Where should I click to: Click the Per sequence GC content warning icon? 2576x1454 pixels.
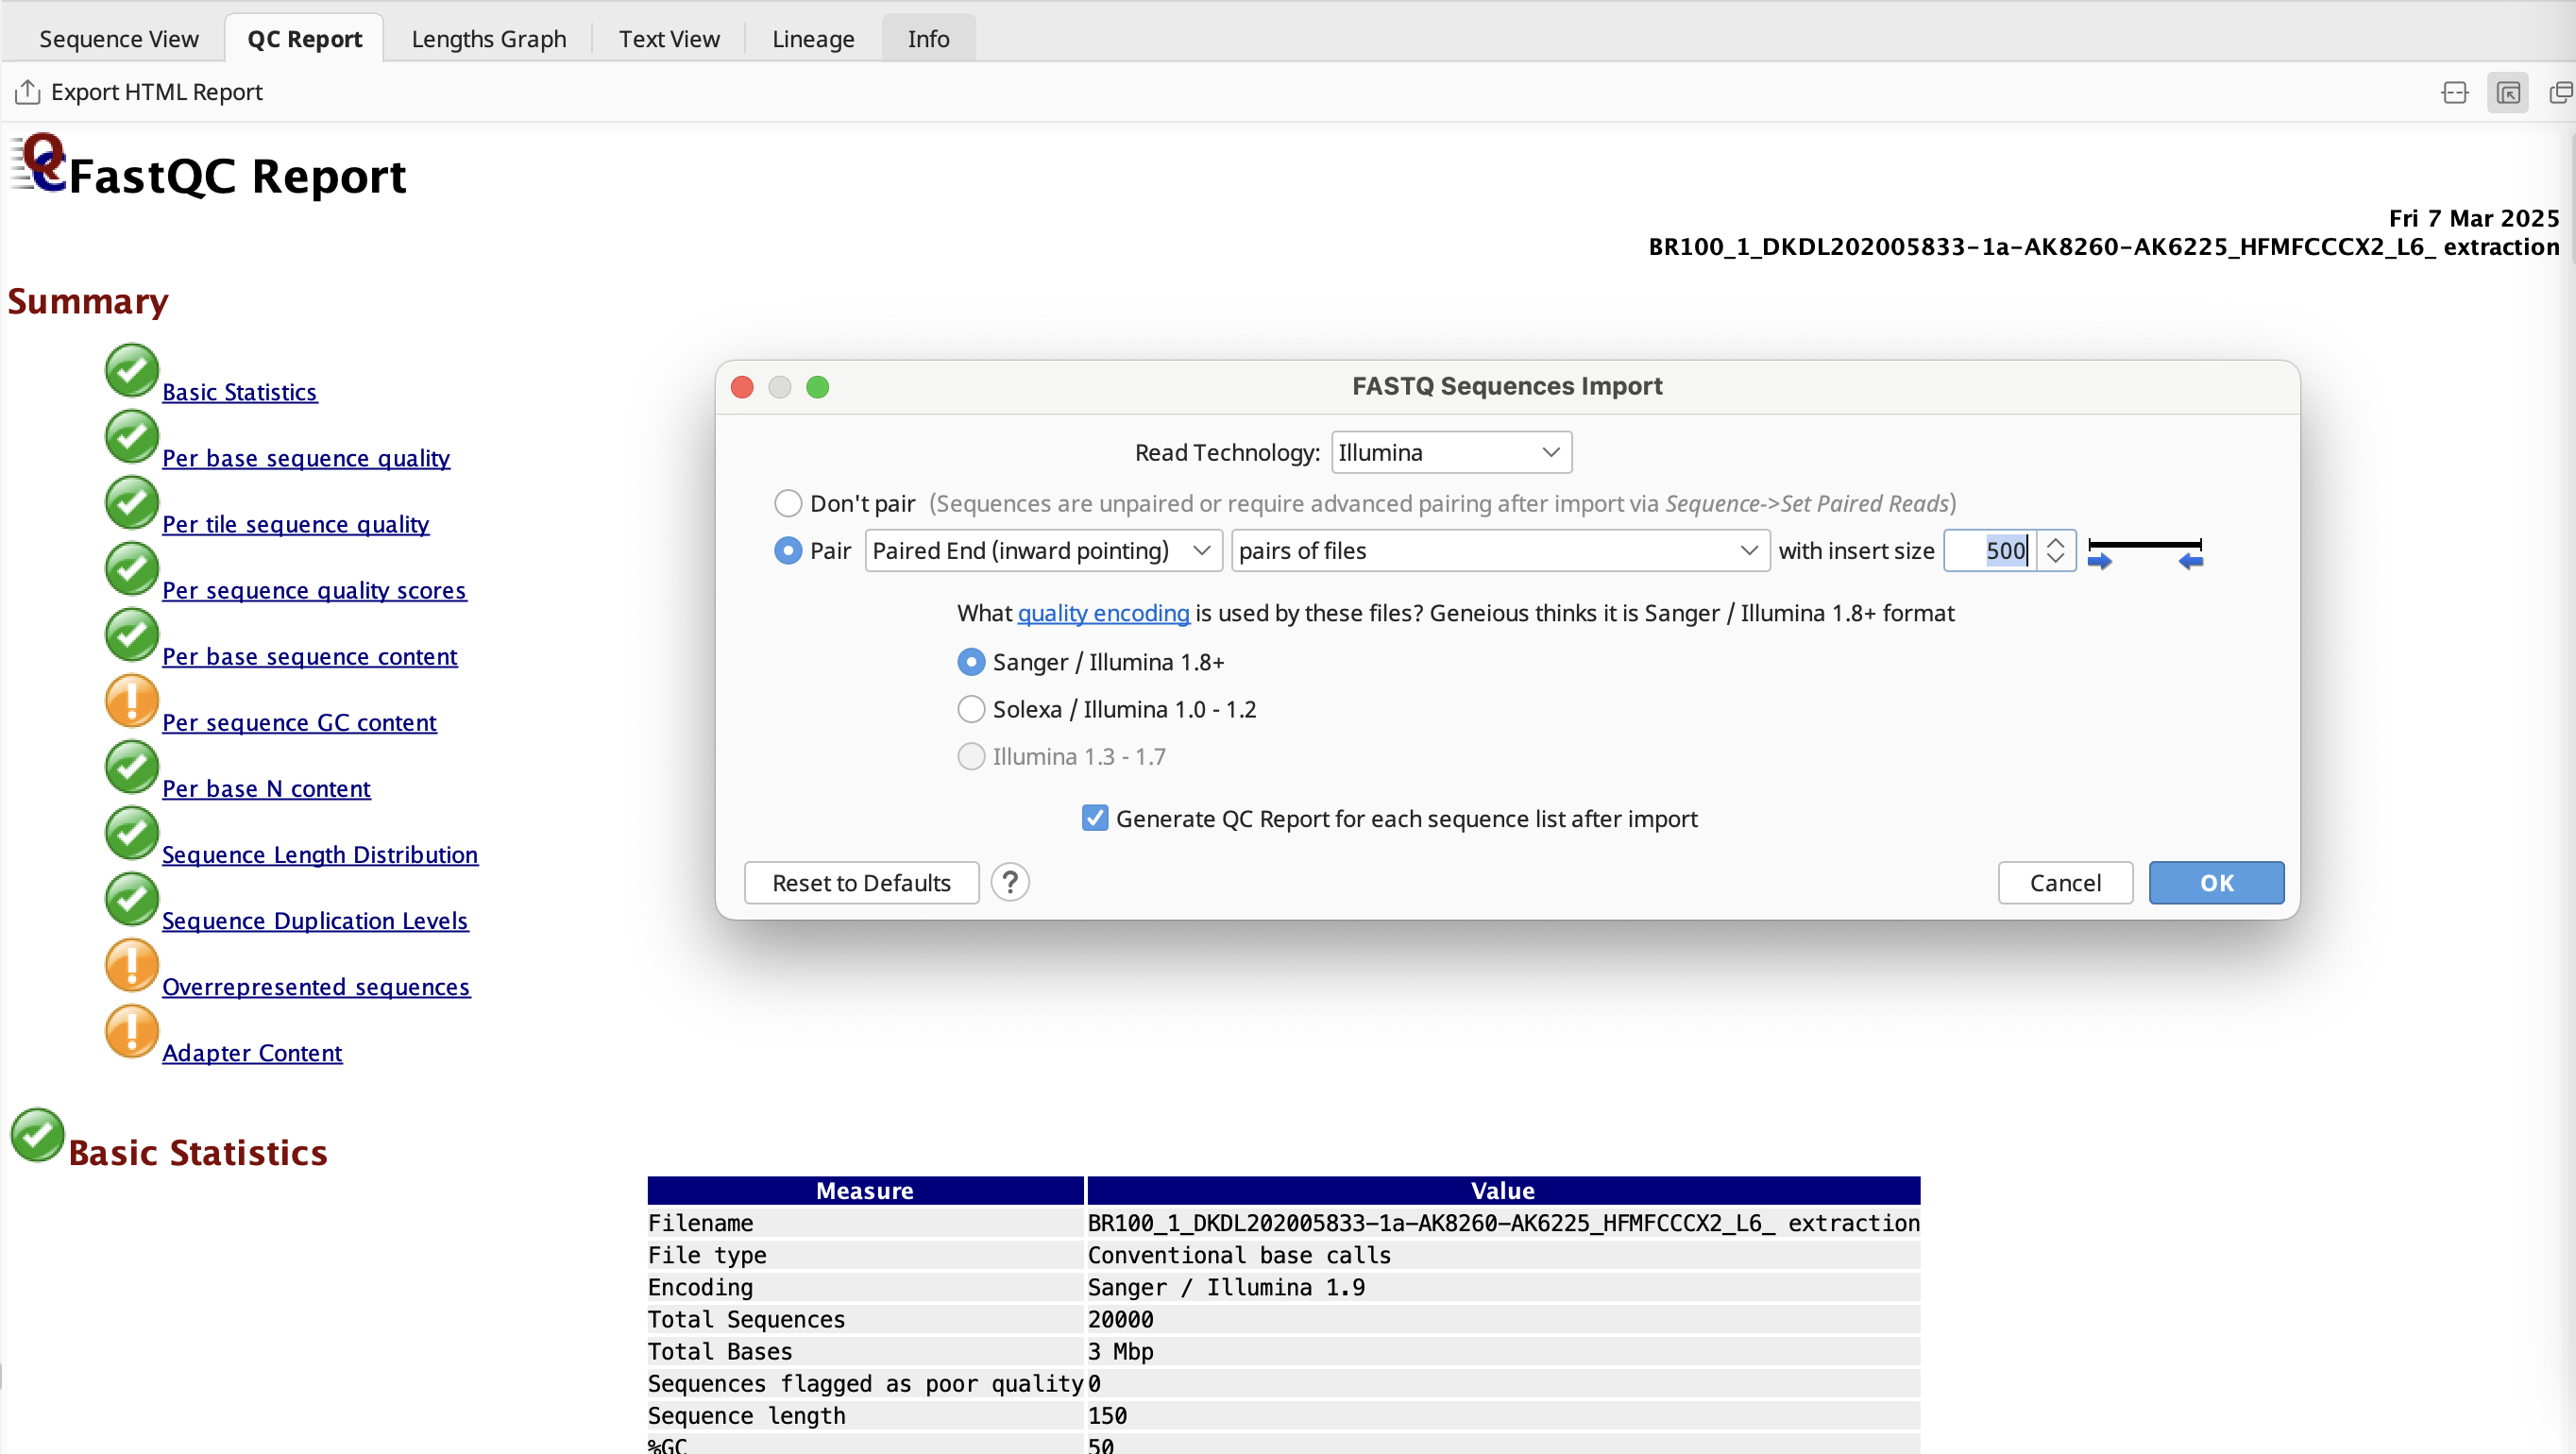click(131, 701)
